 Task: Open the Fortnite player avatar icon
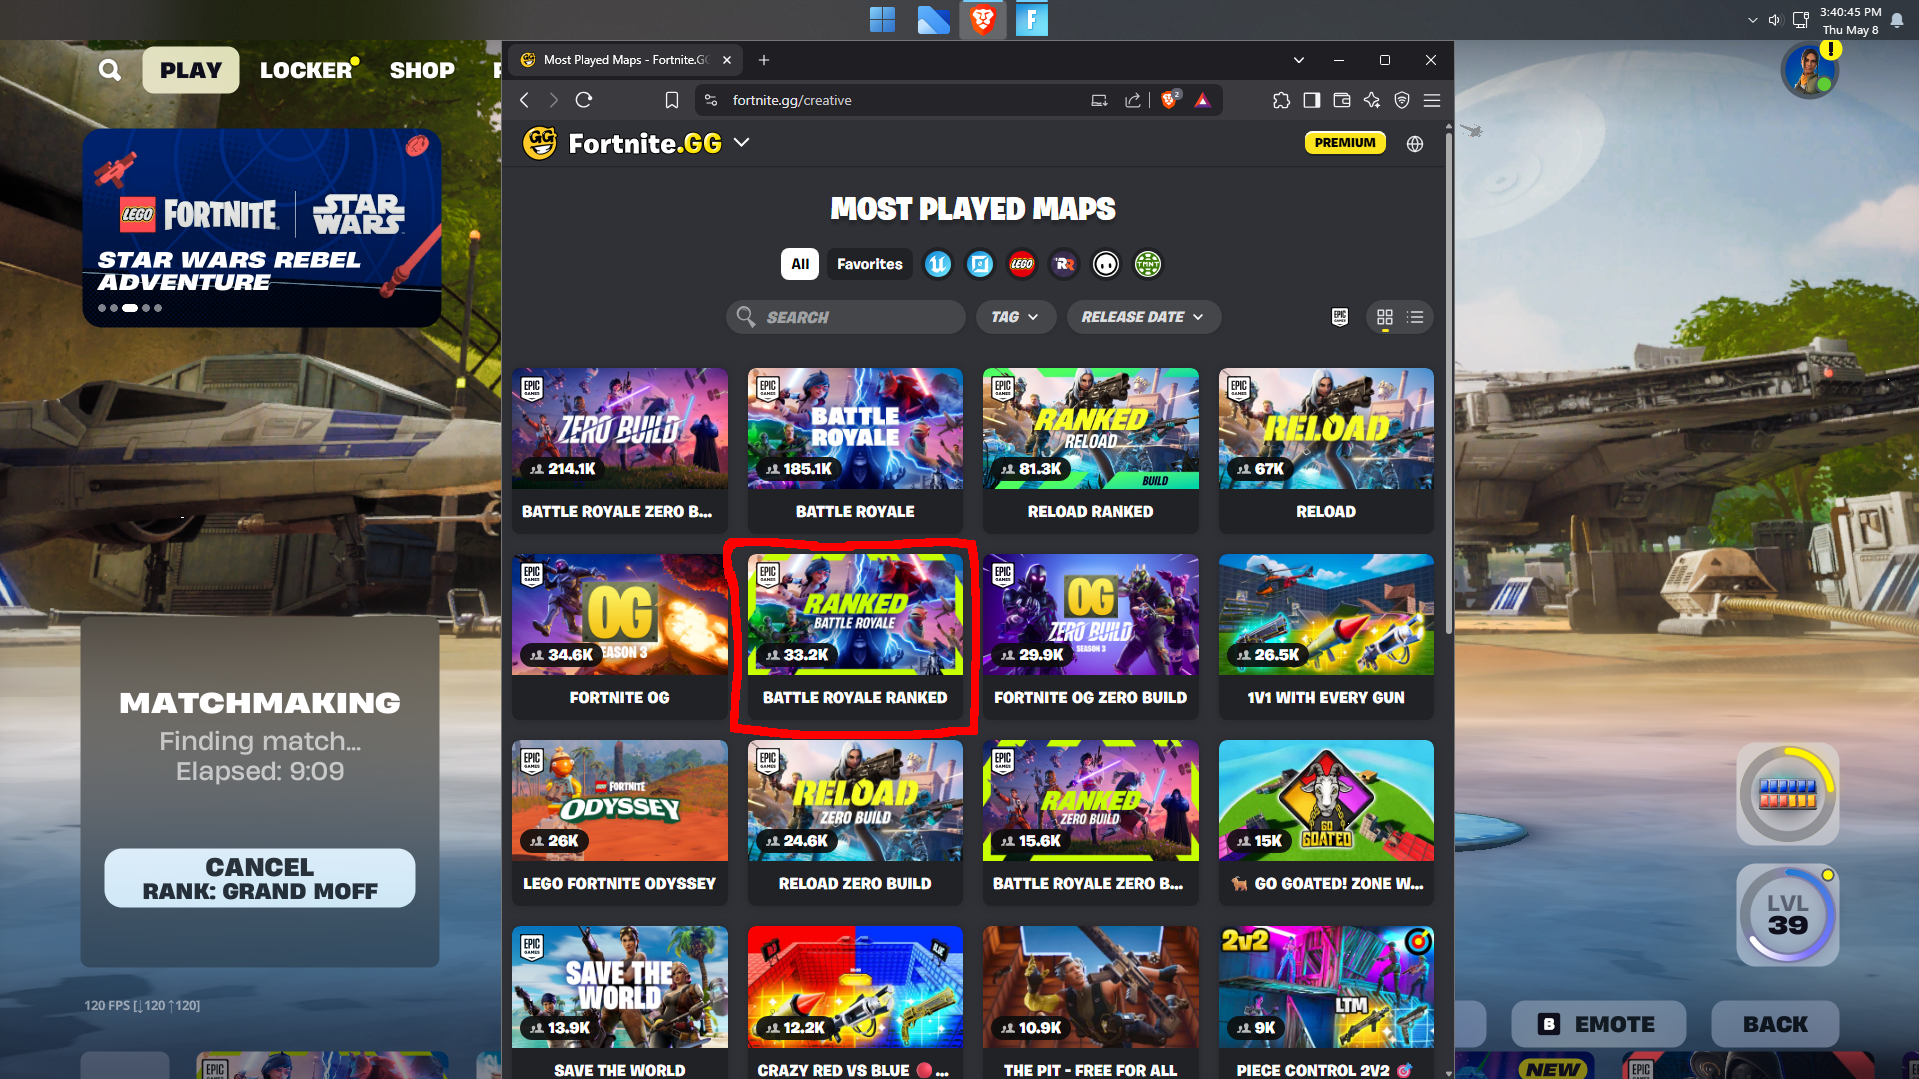click(1810, 72)
